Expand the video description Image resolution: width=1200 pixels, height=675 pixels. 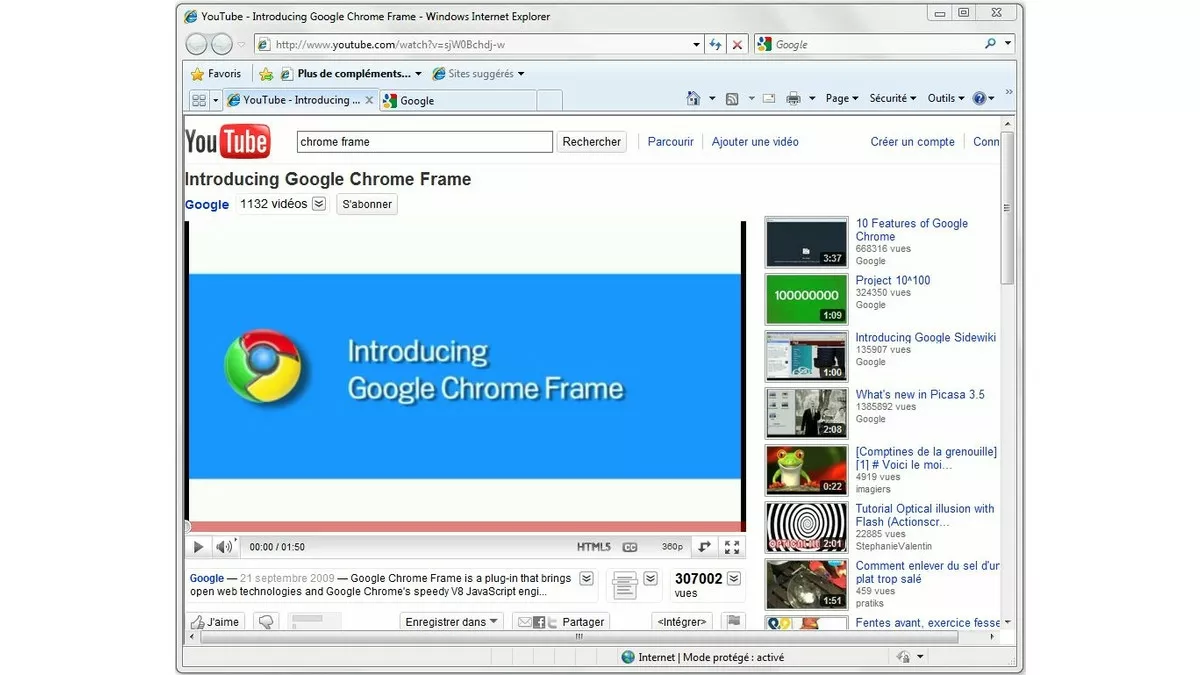coord(587,578)
